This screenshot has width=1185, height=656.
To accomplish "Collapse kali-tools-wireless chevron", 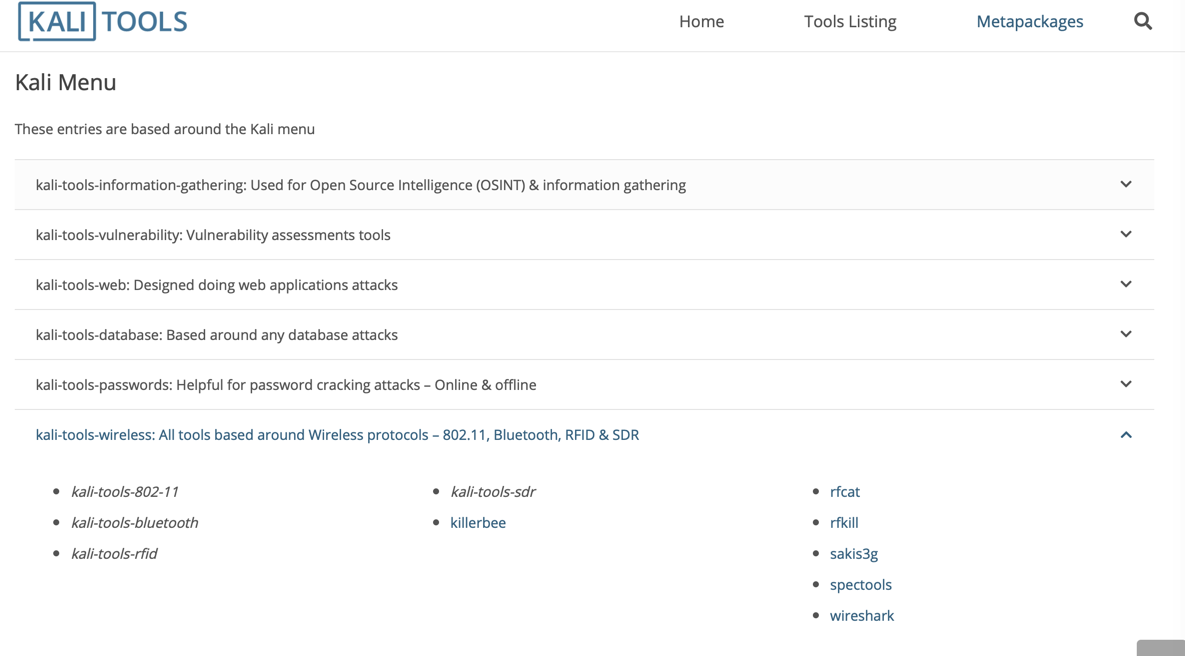I will tap(1126, 435).
